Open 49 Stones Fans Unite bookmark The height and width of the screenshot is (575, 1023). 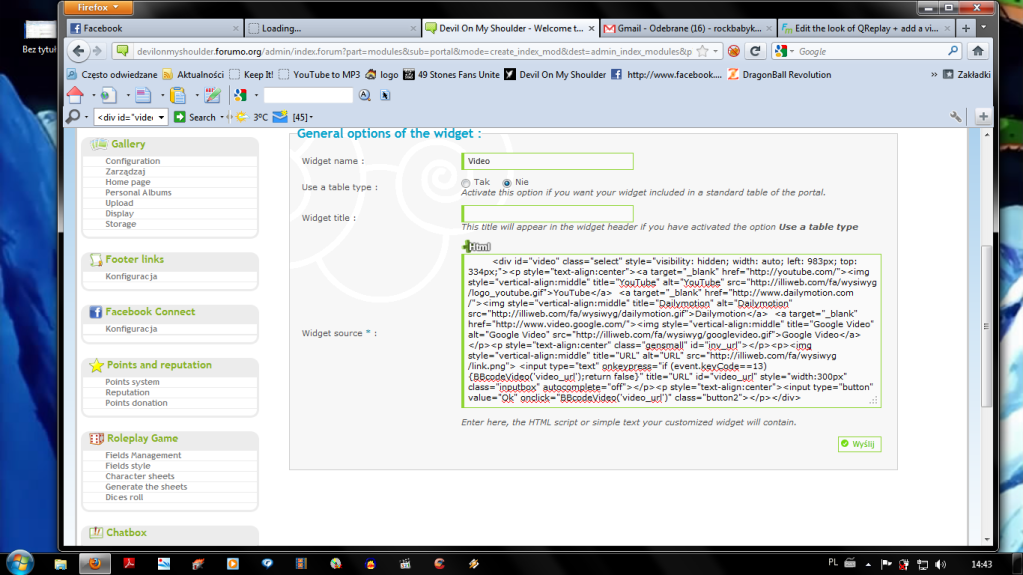pos(451,74)
